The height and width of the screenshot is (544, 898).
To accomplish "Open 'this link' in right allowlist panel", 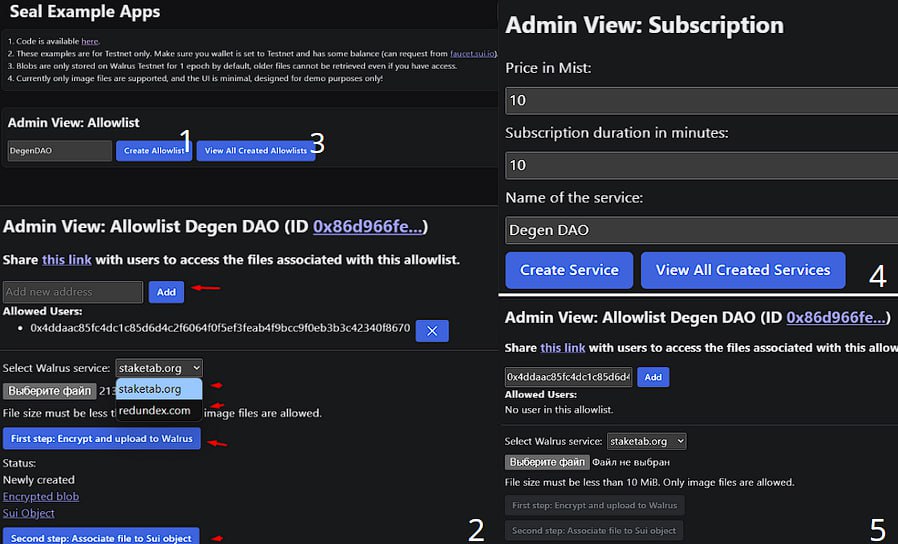I will (562, 348).
